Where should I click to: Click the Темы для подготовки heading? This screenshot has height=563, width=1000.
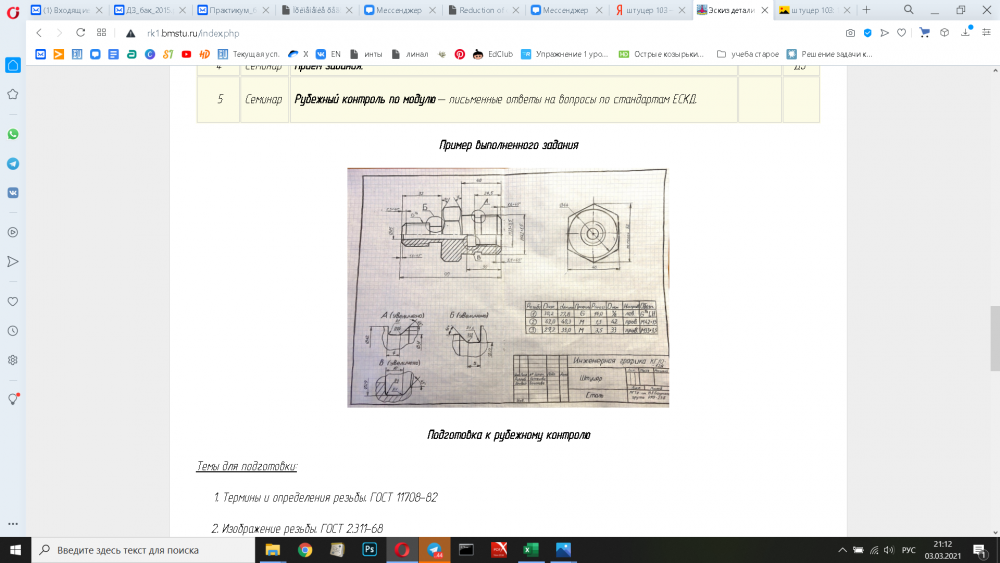pyautogui.click(x=247, y=466)
